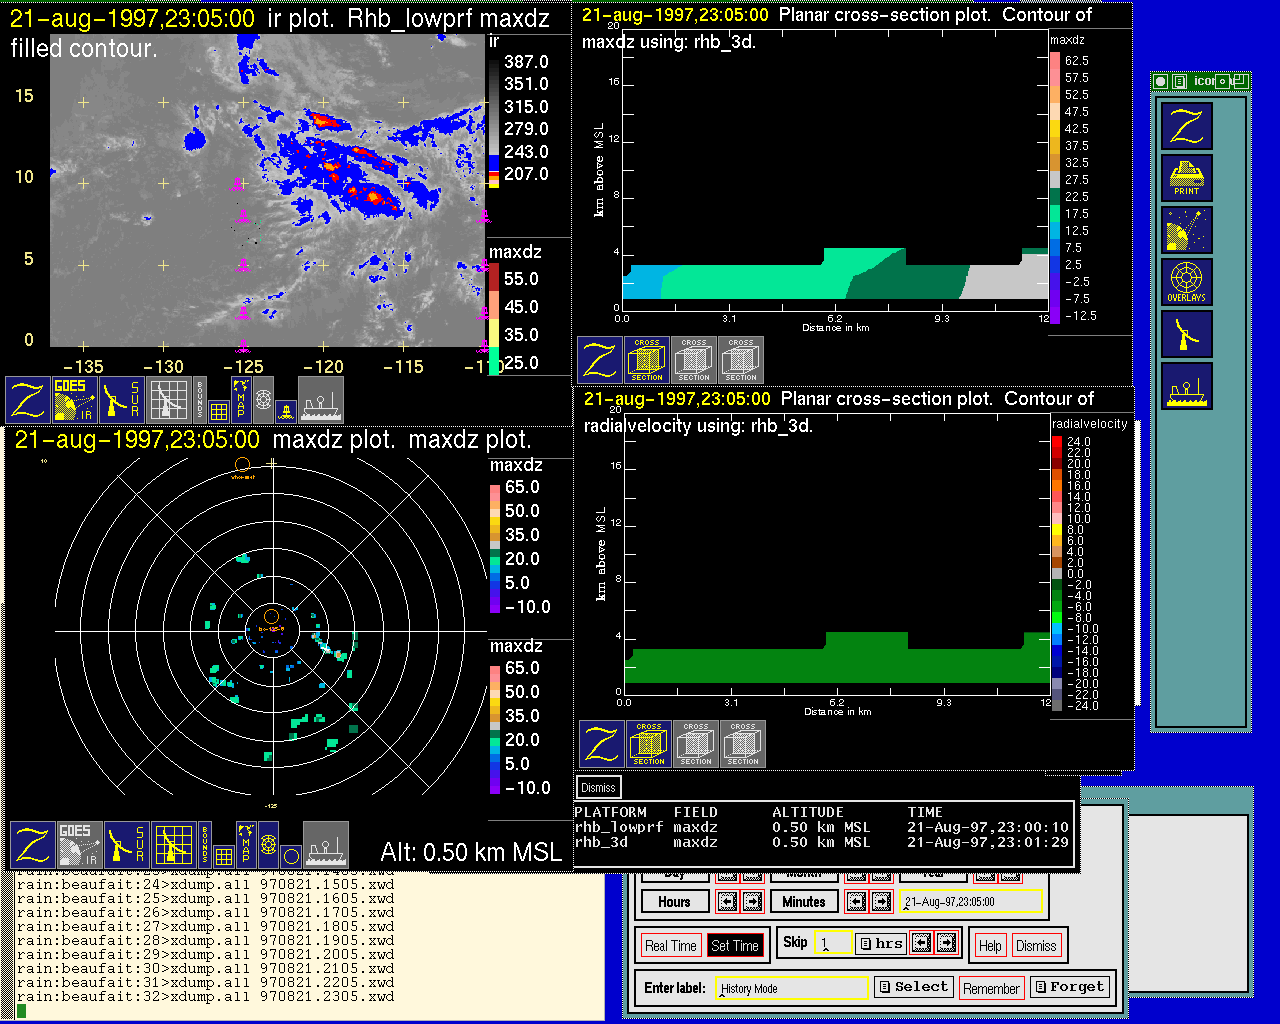Viewport: 1280px width, 1024px height.
Task: Click the ship platform icon in maxdz plot window
Action: (x=325, y=845)
